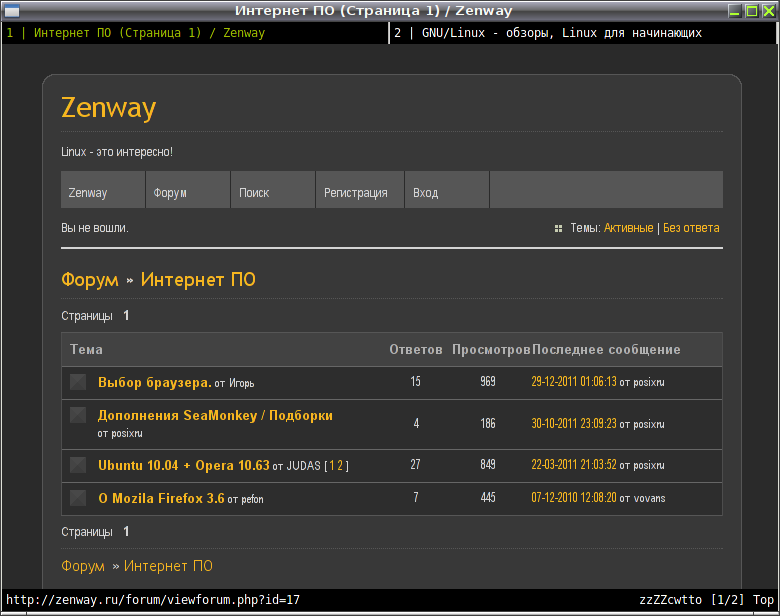780x616 pixels.
Task: Click the Просмотров column header
Action: pyautogui.click(x=491, y=349)
